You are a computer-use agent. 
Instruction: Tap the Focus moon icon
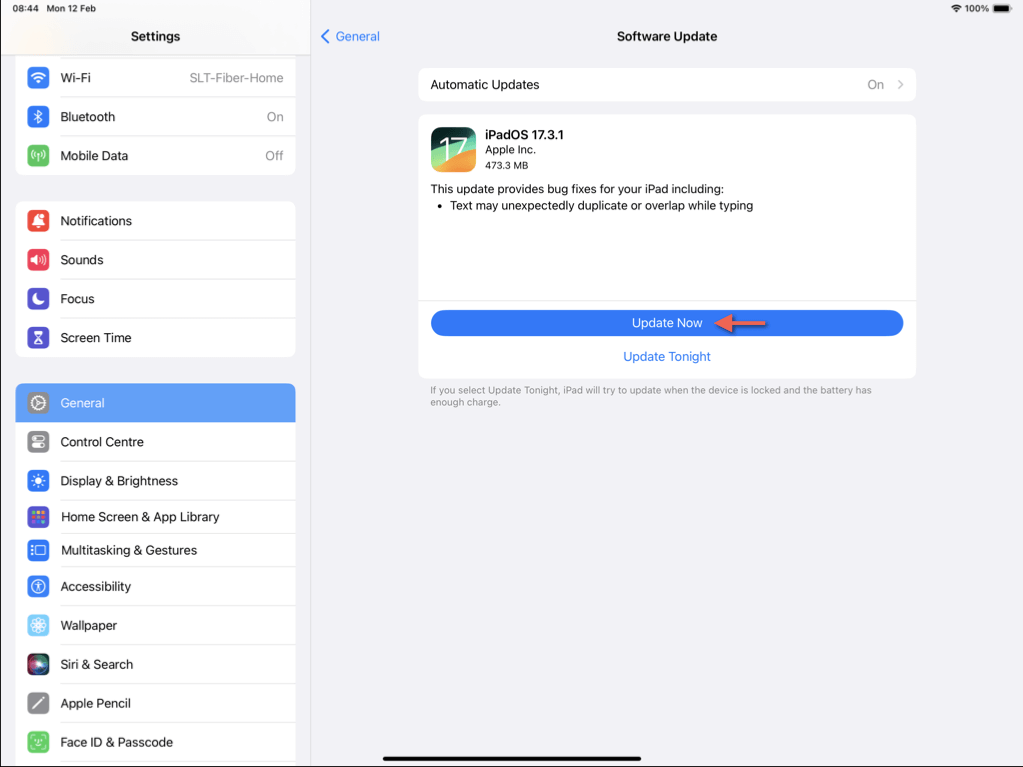[38, 299]
